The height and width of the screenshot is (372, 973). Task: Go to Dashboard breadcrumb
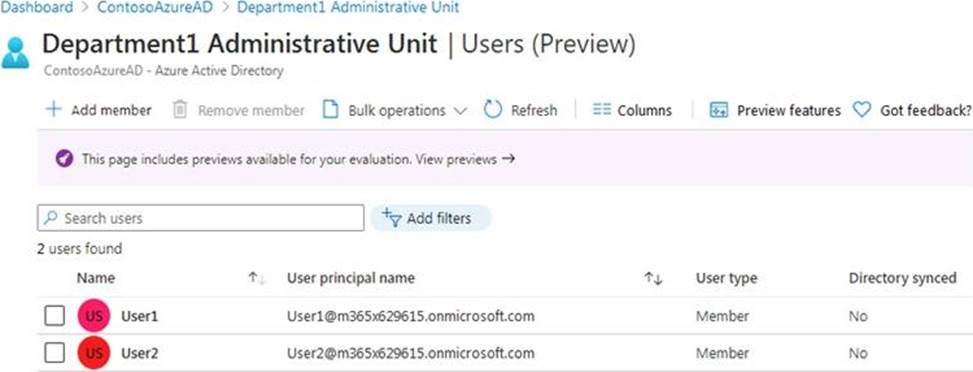coord(37,7)
